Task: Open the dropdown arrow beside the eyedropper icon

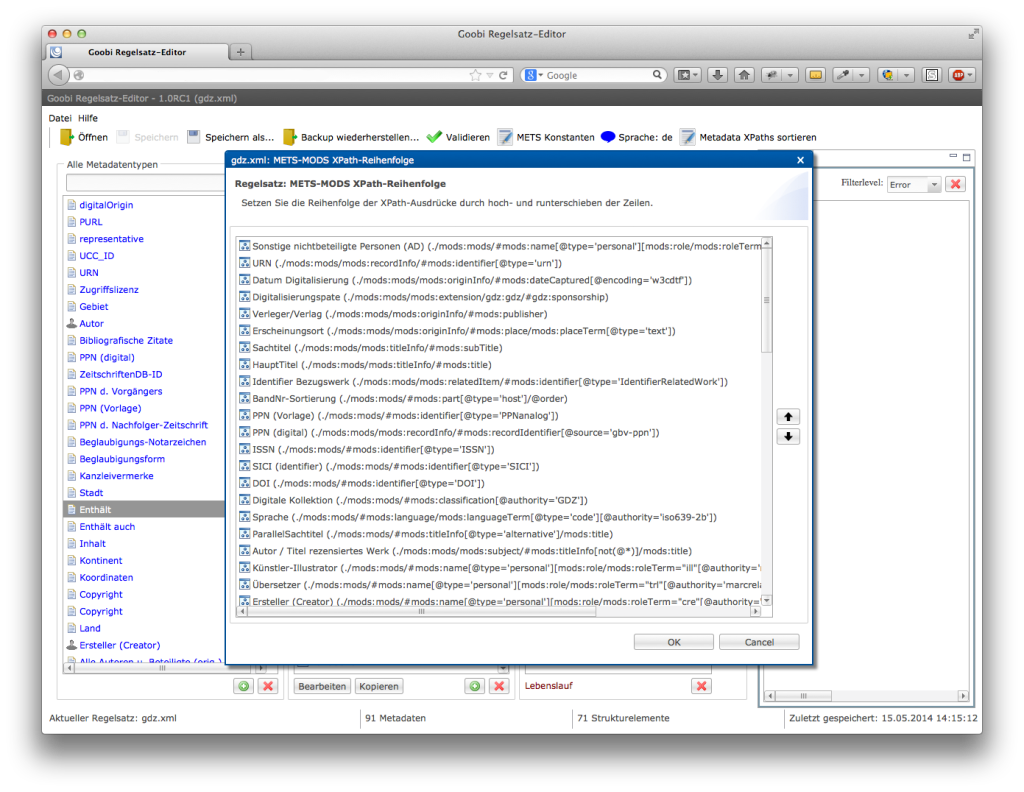Action: 861,75
